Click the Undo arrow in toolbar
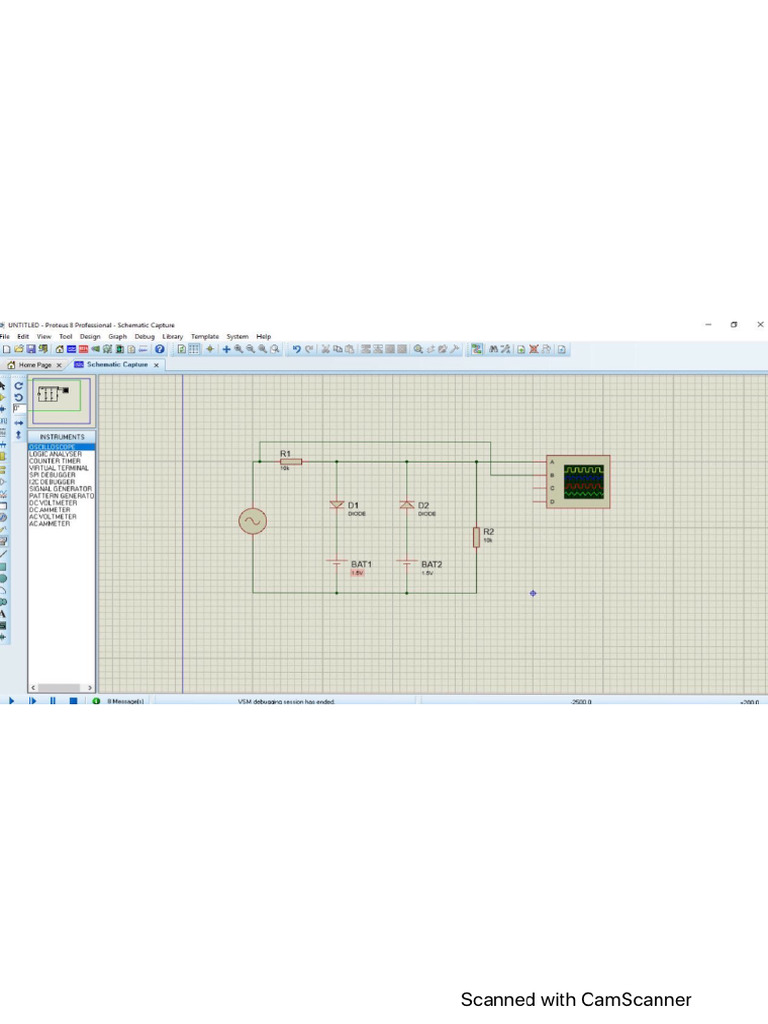Image resolution: width=768 pixels, height=1024 pixels. click(296, 349)
